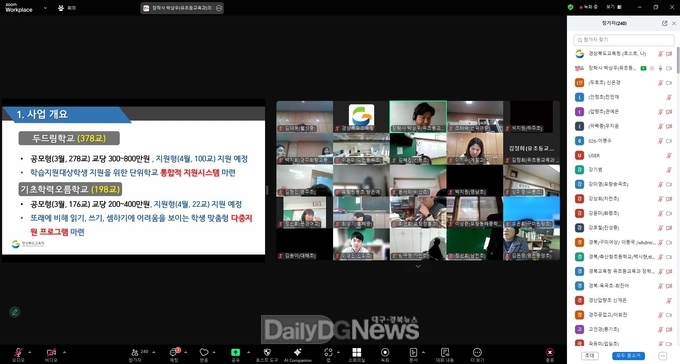Open the 더 보기 more menu

[x=477, y=352]
